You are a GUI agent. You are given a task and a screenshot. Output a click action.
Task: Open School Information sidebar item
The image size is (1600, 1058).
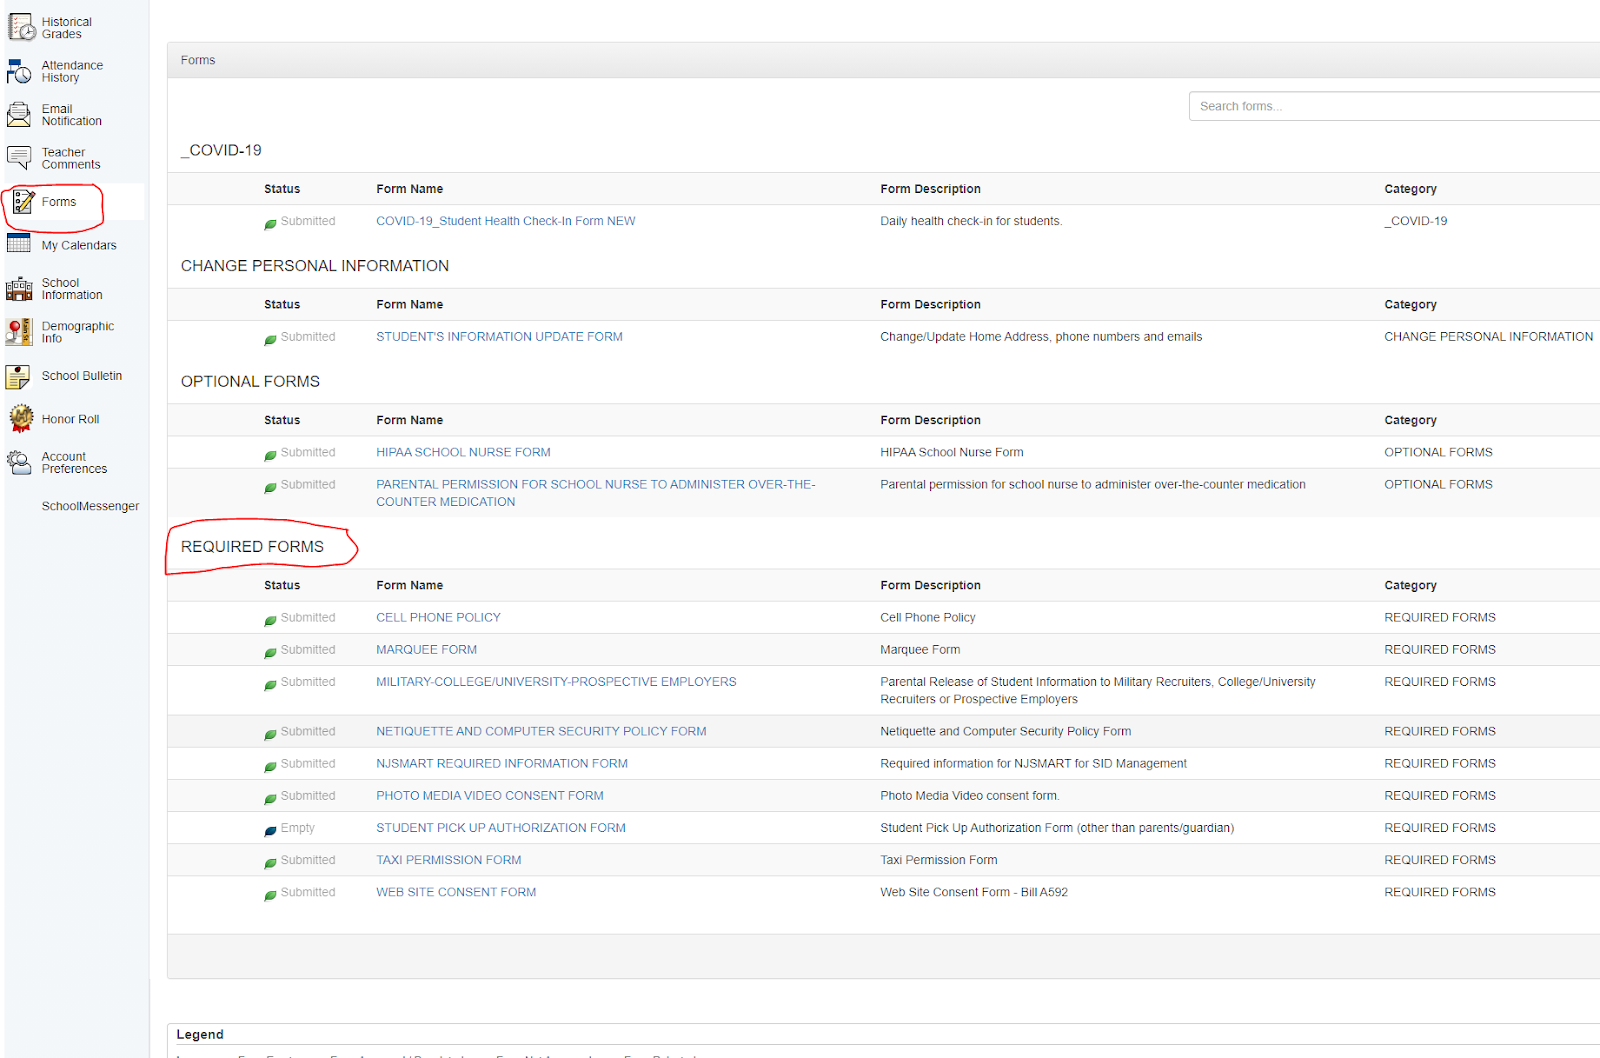coord(72,289)
